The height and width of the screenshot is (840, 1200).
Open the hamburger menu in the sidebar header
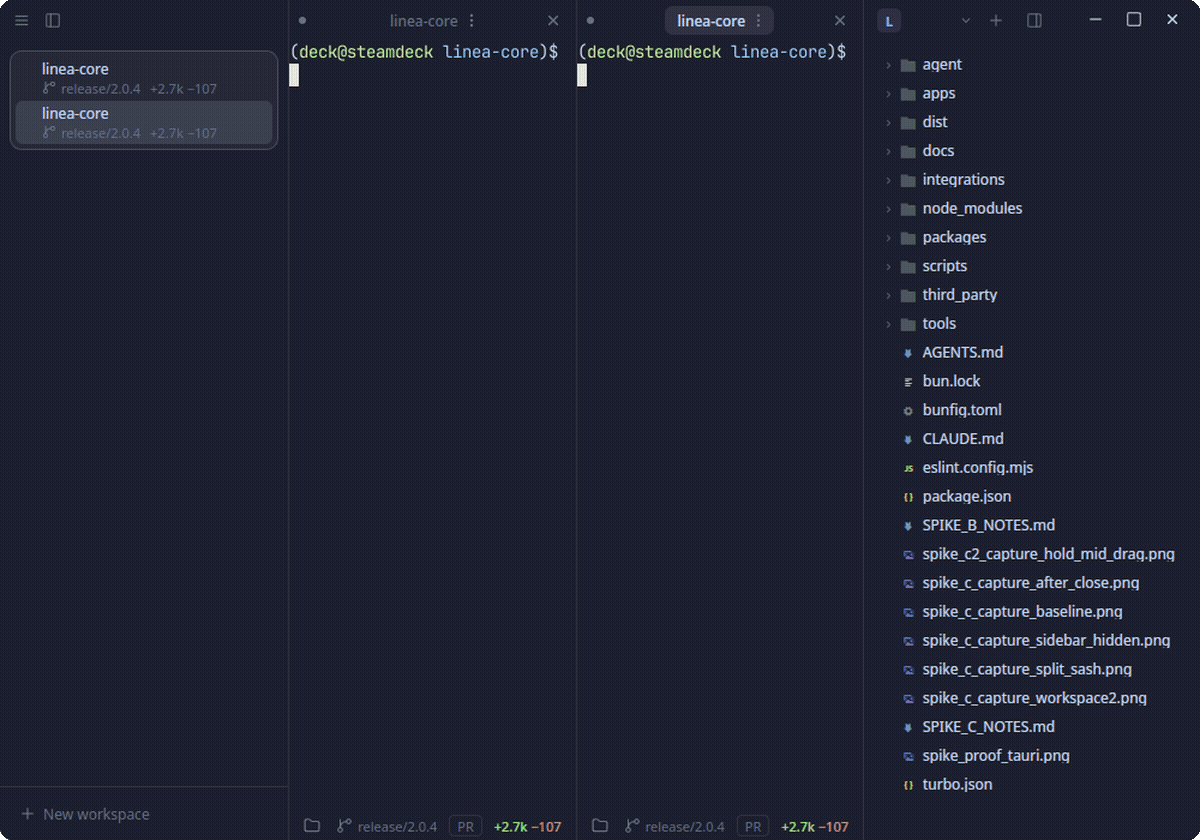(22, 20)
